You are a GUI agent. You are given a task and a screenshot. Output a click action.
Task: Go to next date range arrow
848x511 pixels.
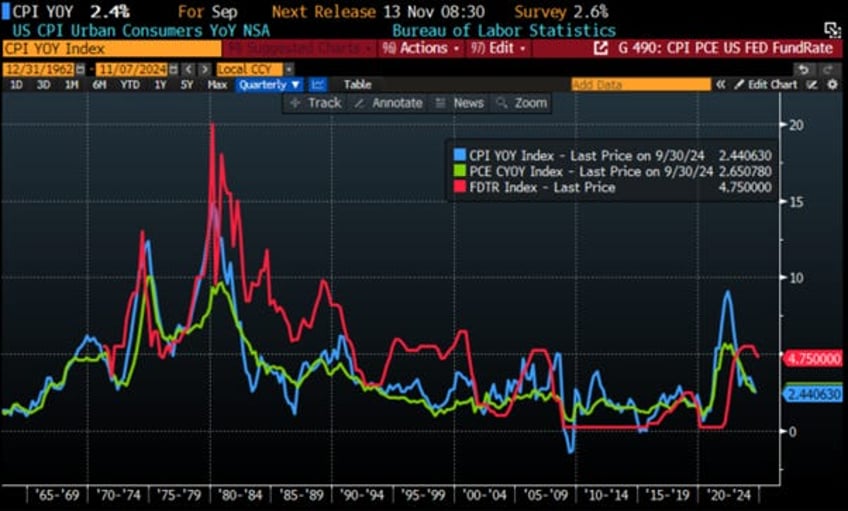204,69
